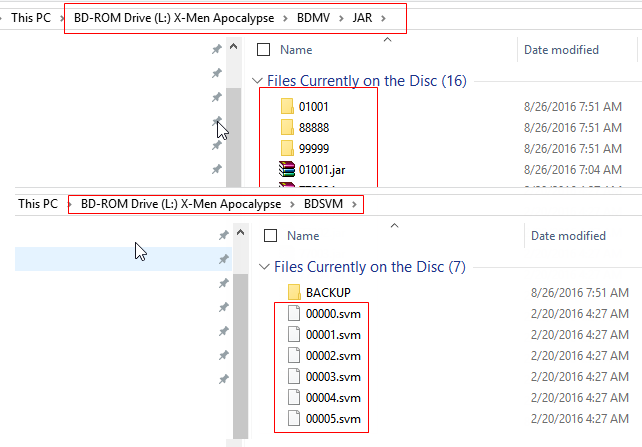
Task: Open the chevron after X-Men Apocalypse in BDSVM window
Action: 292,204
